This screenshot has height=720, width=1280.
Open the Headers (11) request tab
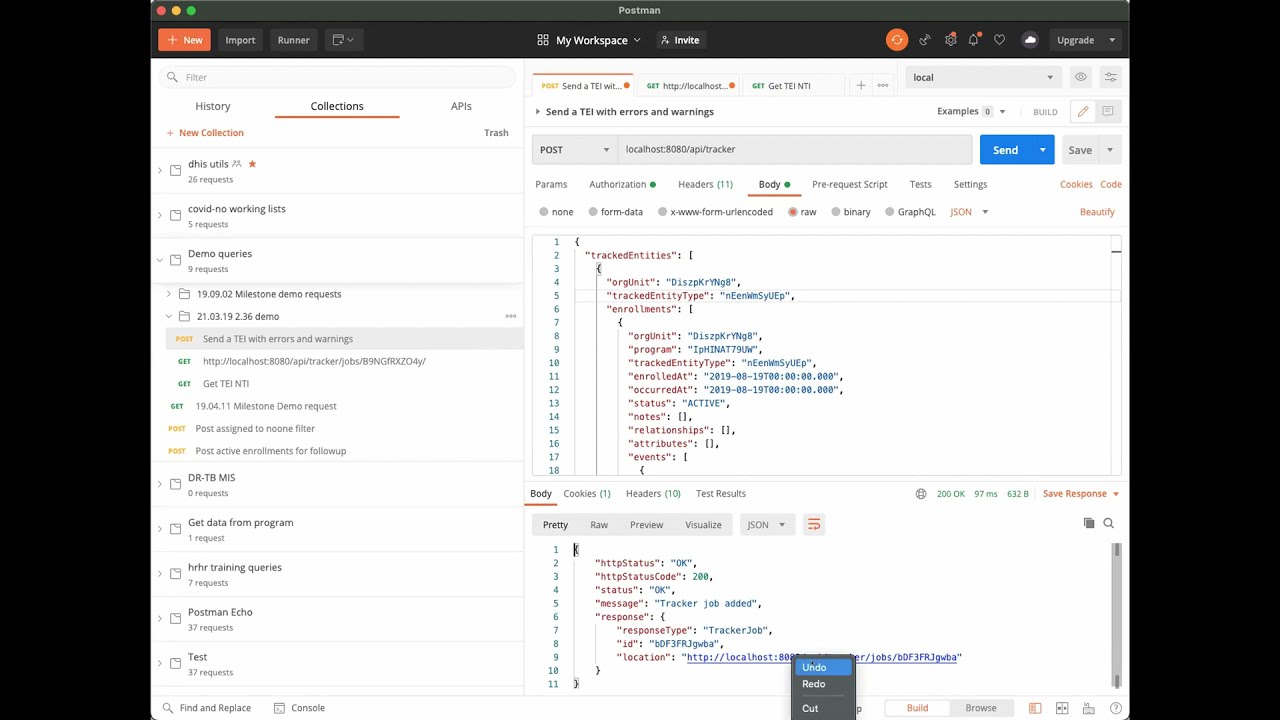click(x=705, y=184)
